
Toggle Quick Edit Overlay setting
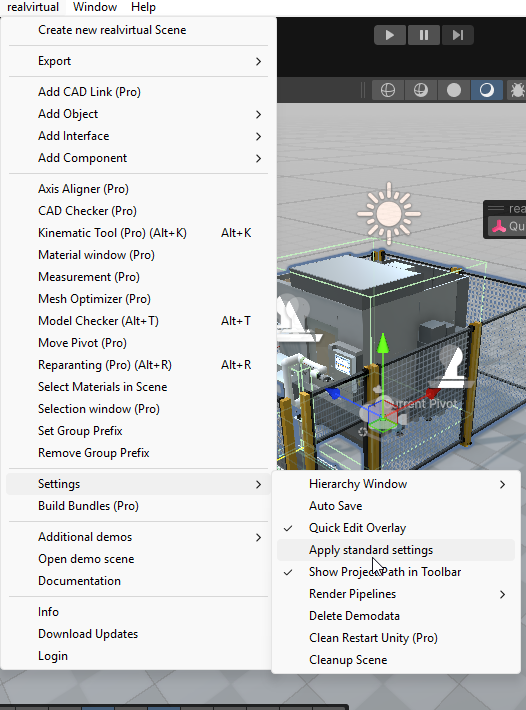coord(396,528)
